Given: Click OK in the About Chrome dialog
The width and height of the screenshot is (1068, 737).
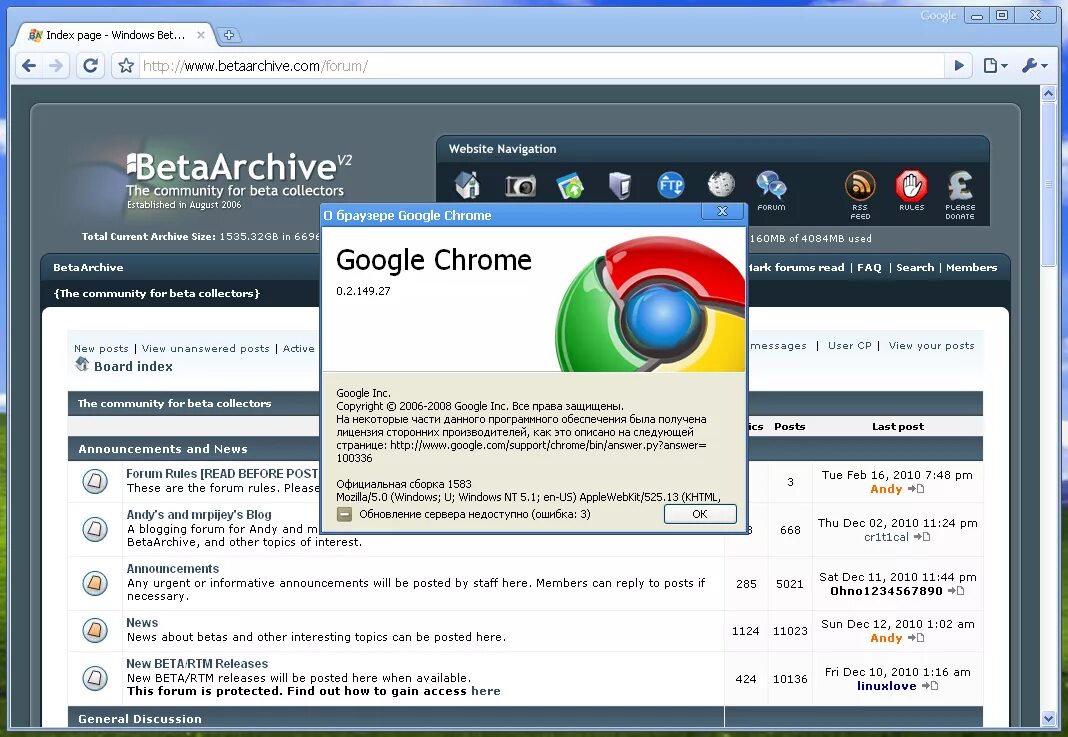Looking at the screenshot, I should [700, 514].
